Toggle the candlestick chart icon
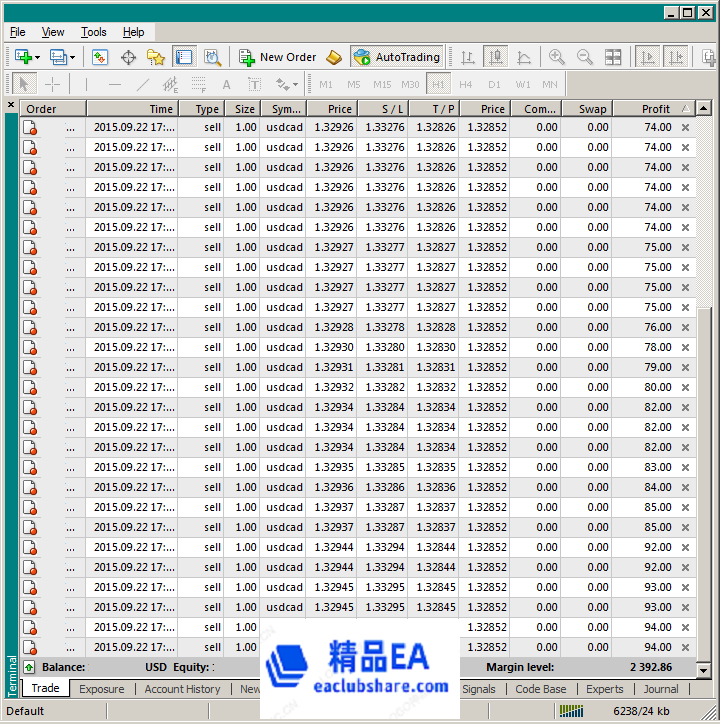Screen dimensions: 720x724 496,57
